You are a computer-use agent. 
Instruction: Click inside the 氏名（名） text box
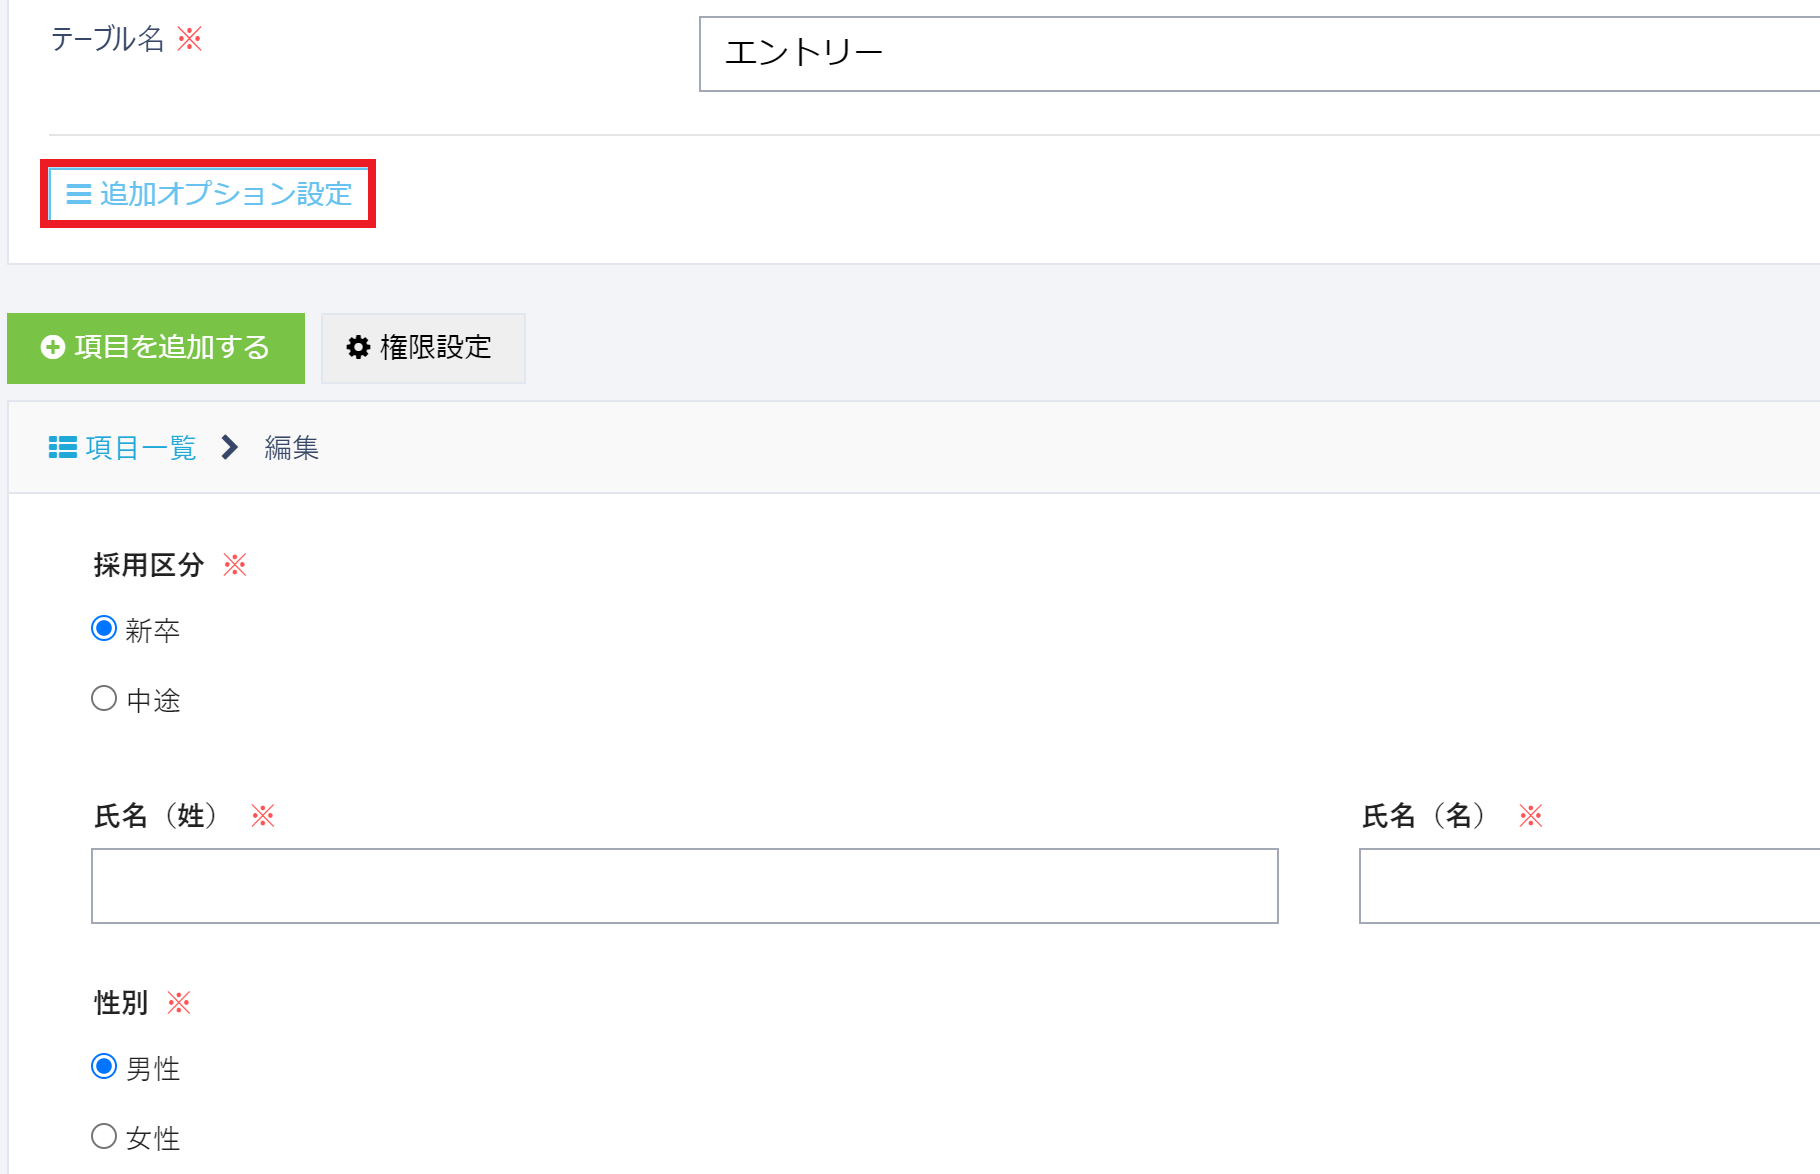coord(1590,886)
